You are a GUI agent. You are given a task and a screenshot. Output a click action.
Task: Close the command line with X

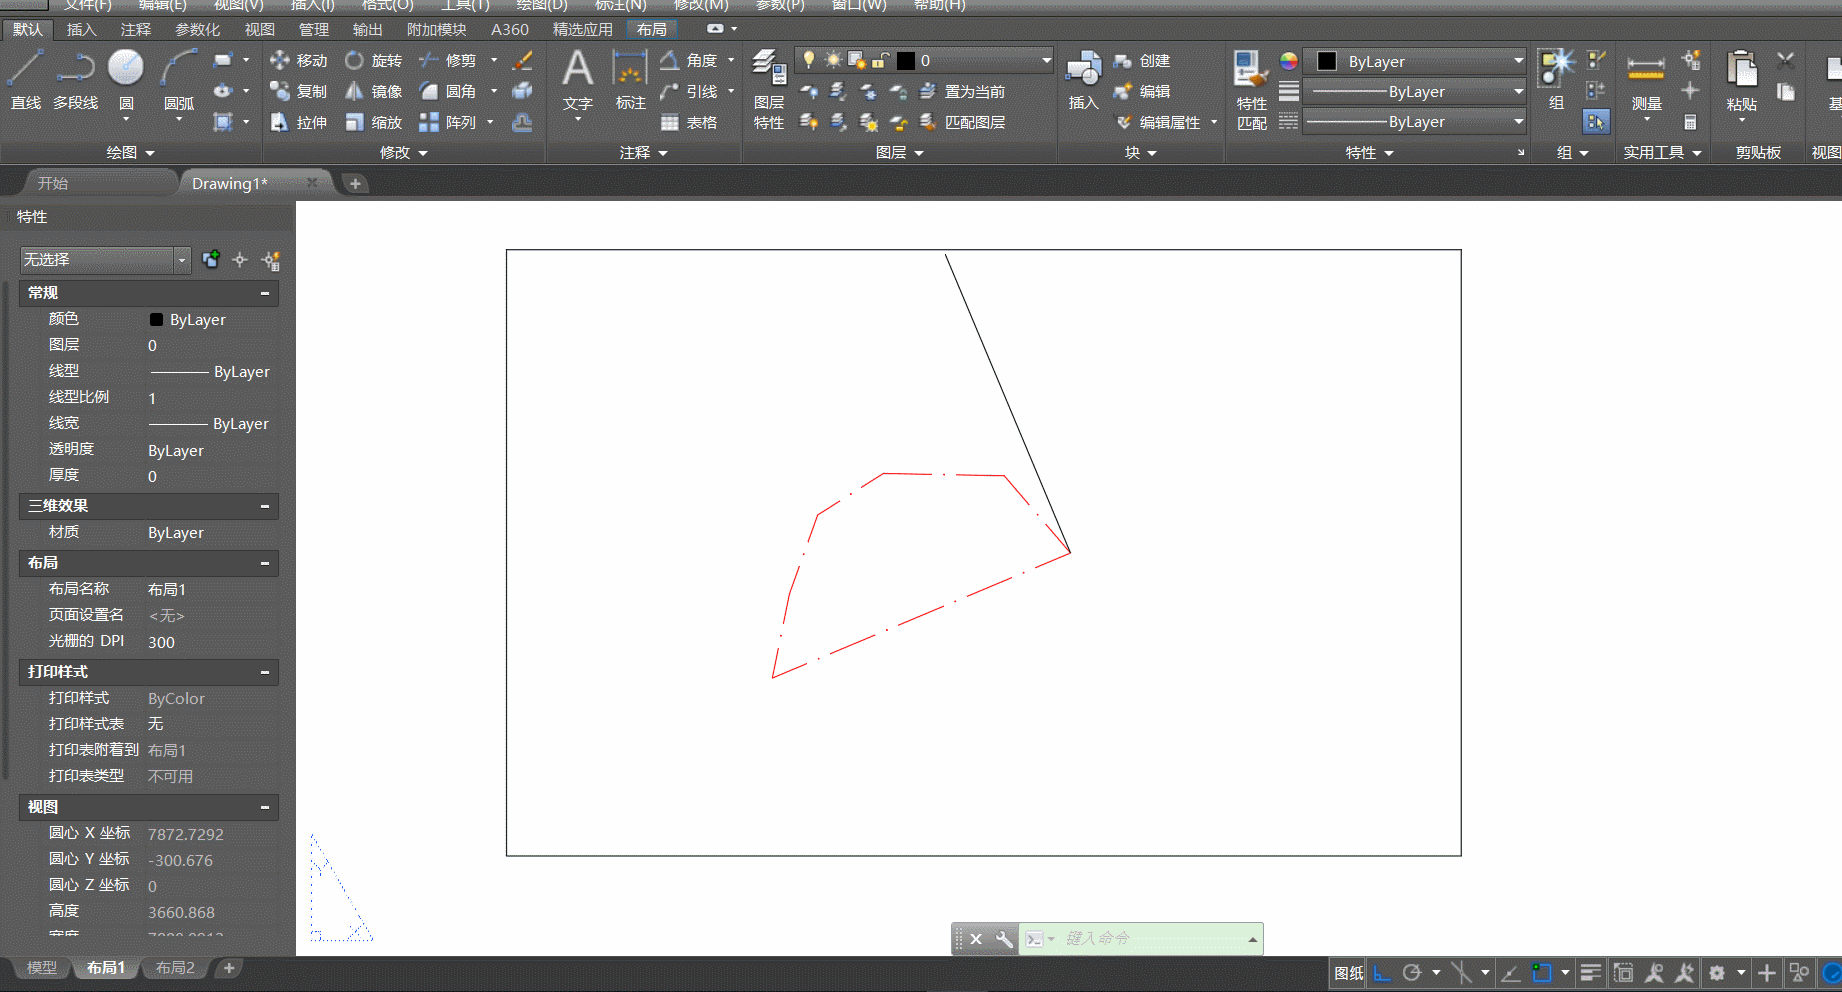pos(976,939)
